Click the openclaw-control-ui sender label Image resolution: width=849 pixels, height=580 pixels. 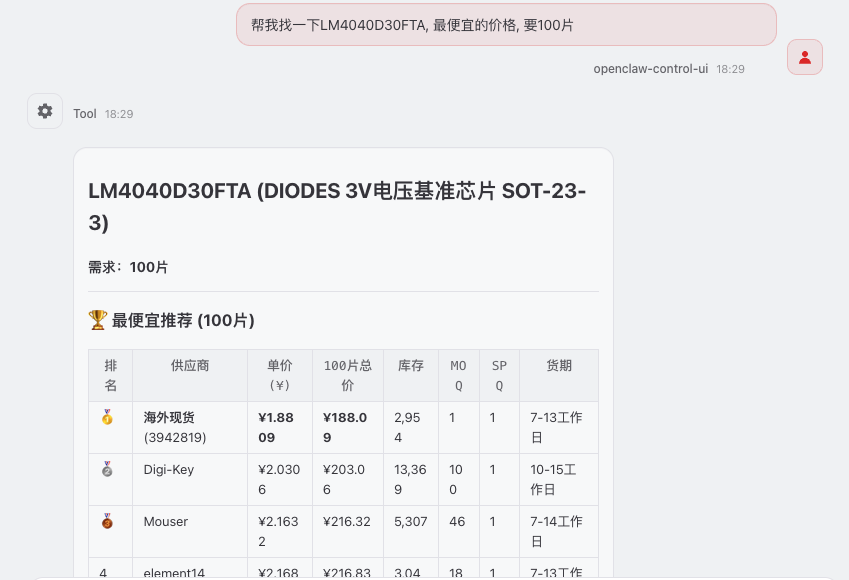point(650,69)
